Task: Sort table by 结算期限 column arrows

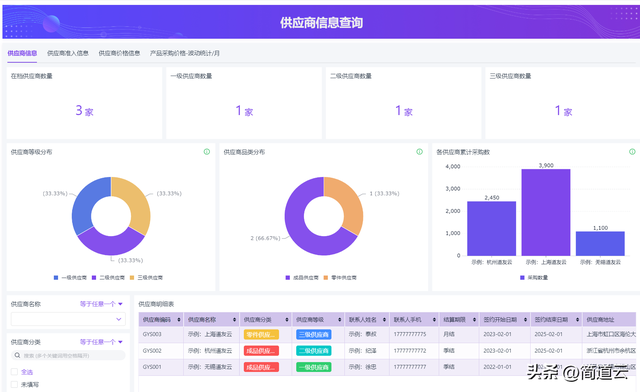Action: tap(474, 320)
